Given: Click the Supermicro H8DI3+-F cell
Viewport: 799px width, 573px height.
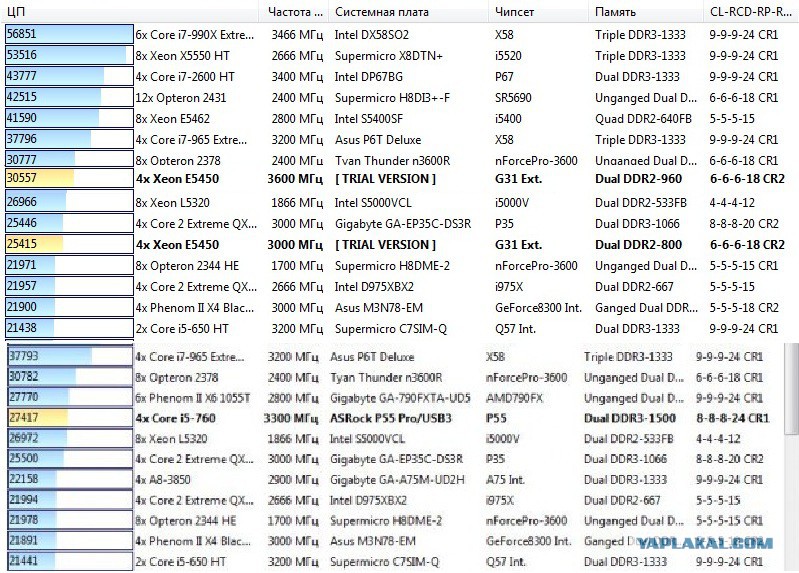Looking at the screenshot, I should [x=392, y=97].
